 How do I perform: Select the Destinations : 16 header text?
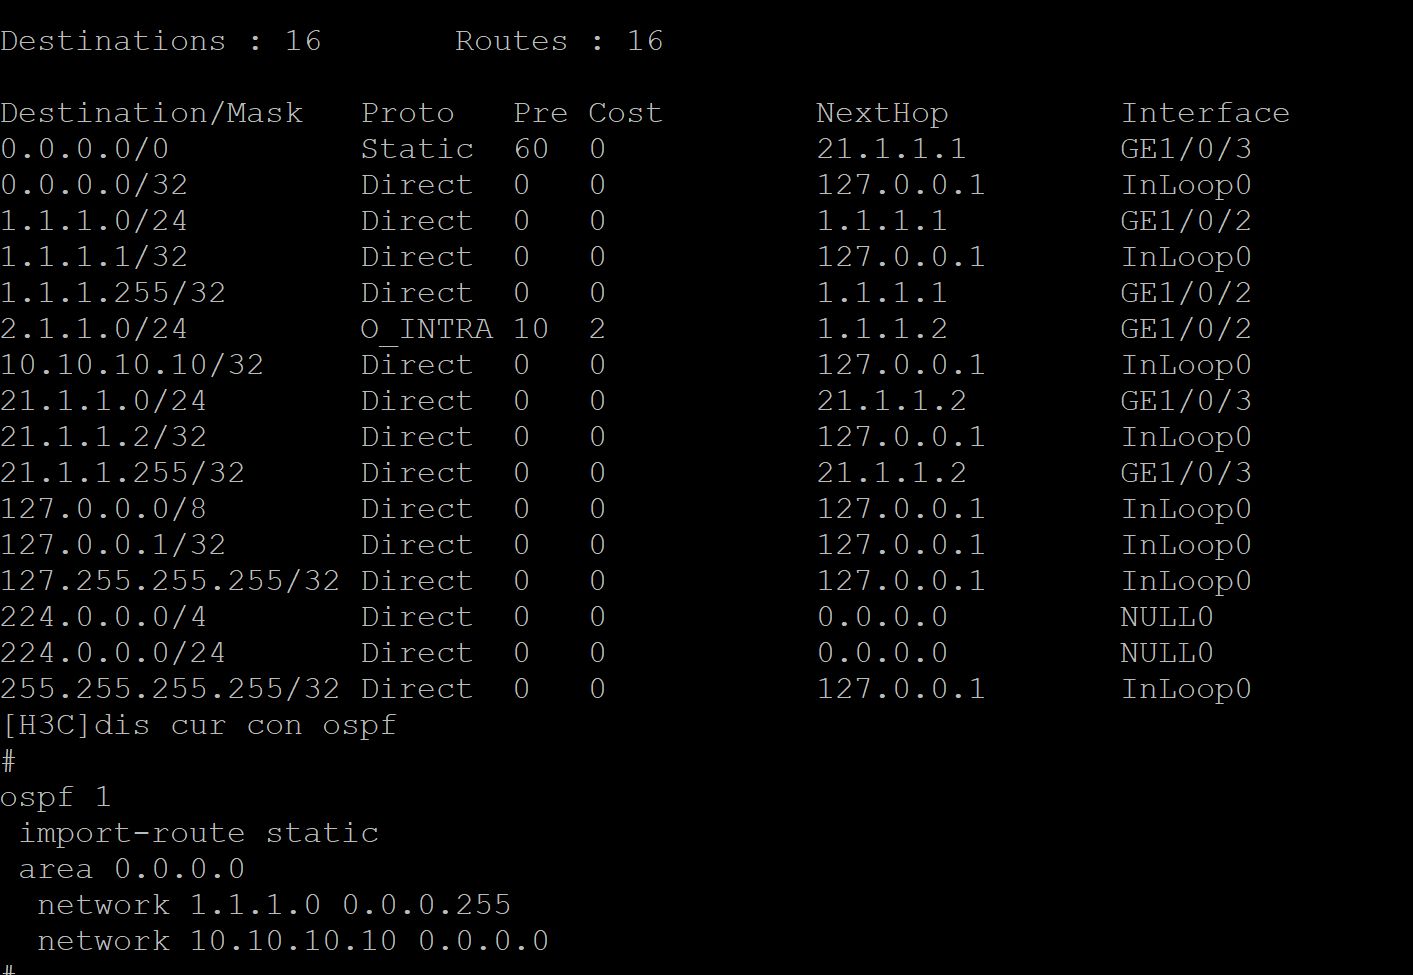[x=161, y=40]
